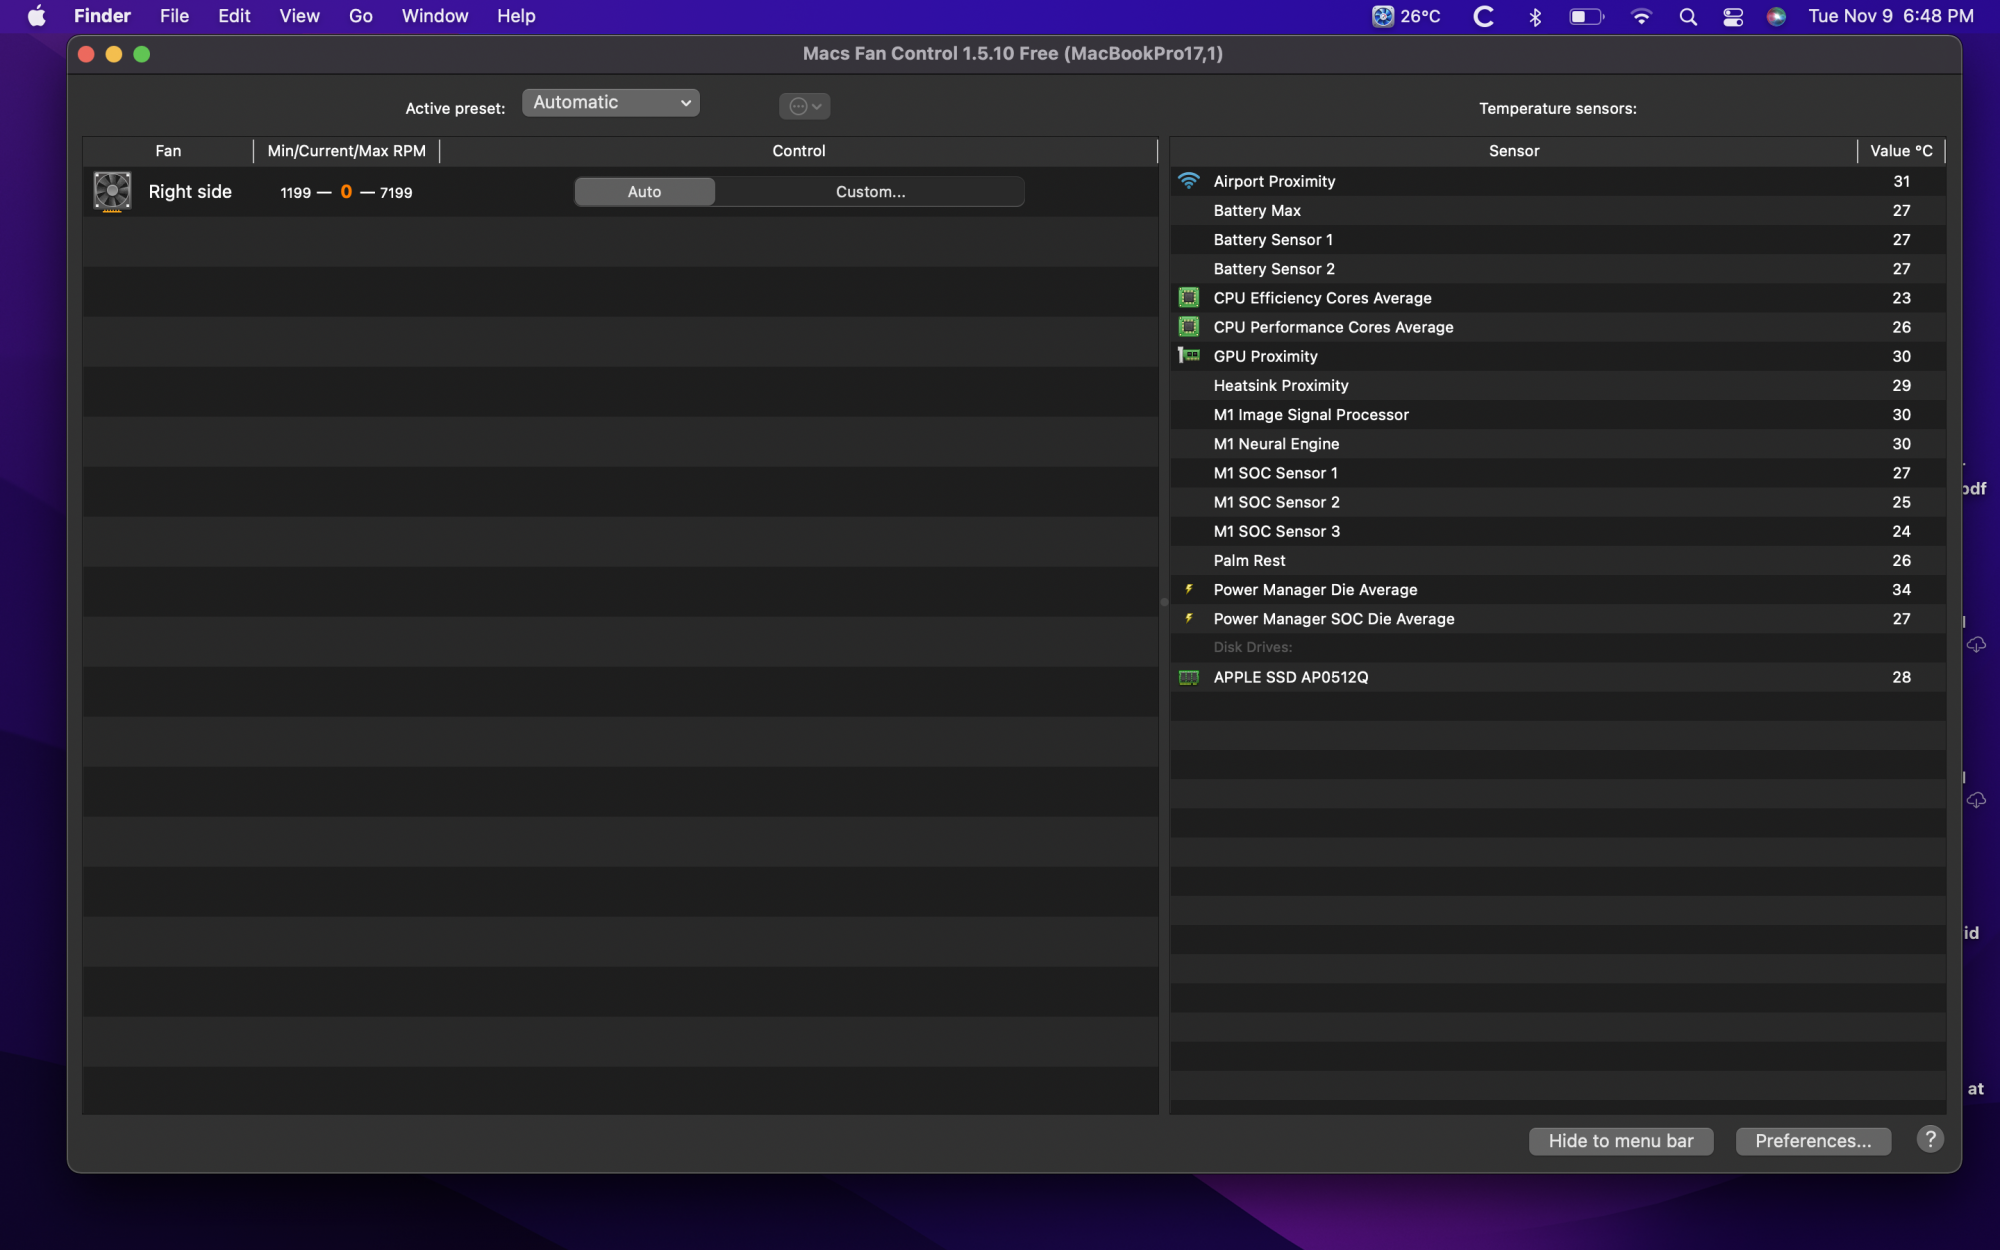Click the Power Manager Die Average bolt icon
Viewport: 2000px width, 1250px height.
(x=1188, y=590)
